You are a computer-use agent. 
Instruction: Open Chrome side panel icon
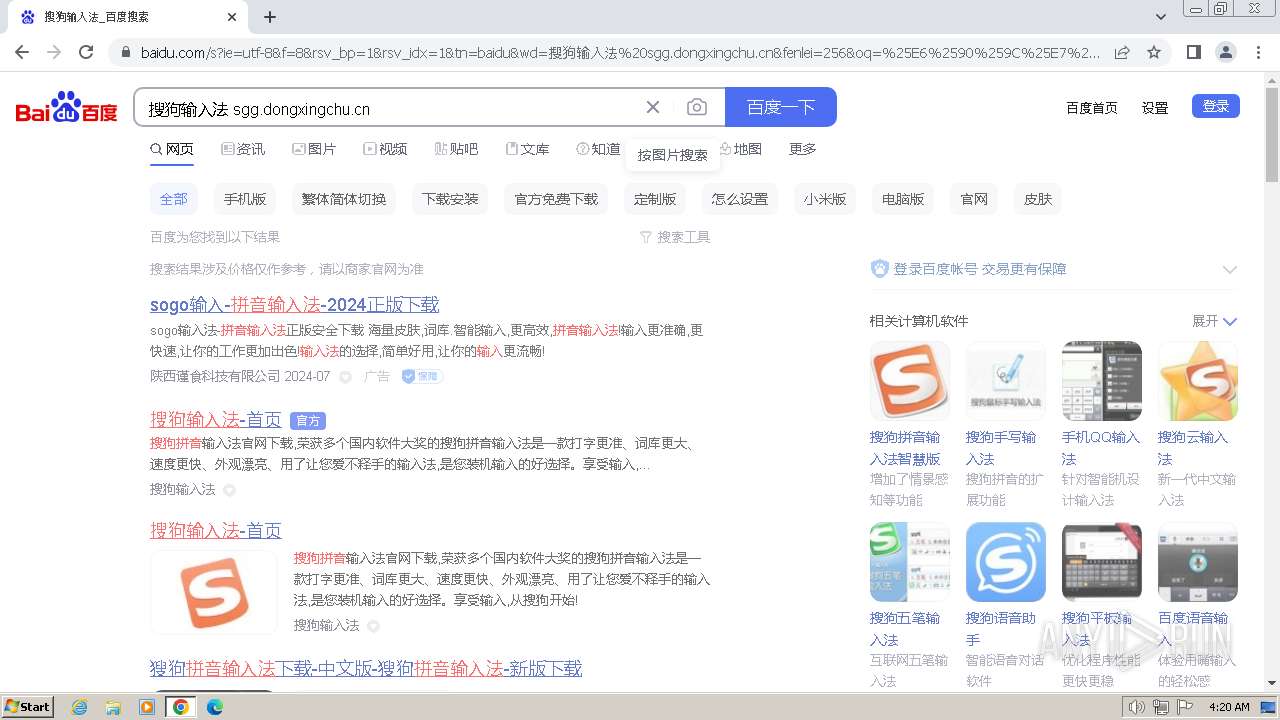(x=1193, y=52)
